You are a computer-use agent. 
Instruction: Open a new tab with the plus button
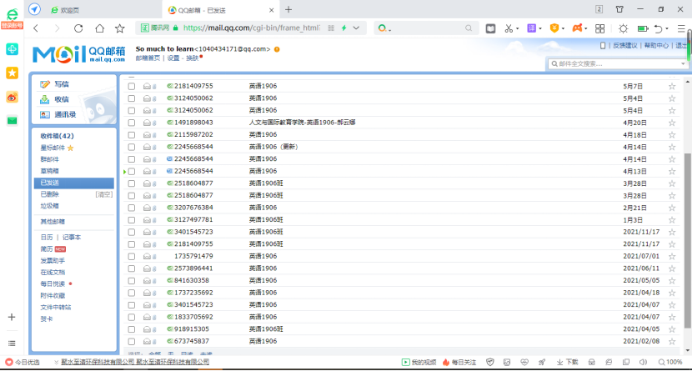tap(288, 10)
